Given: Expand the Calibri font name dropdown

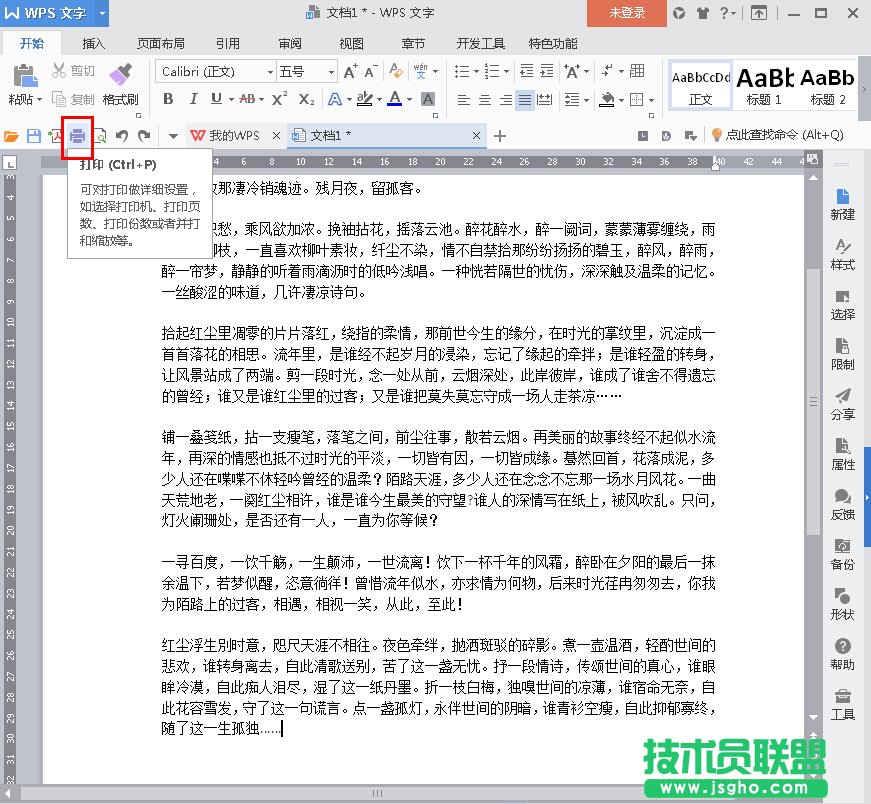Looking at the screenshot, I should tap(270, 72).
